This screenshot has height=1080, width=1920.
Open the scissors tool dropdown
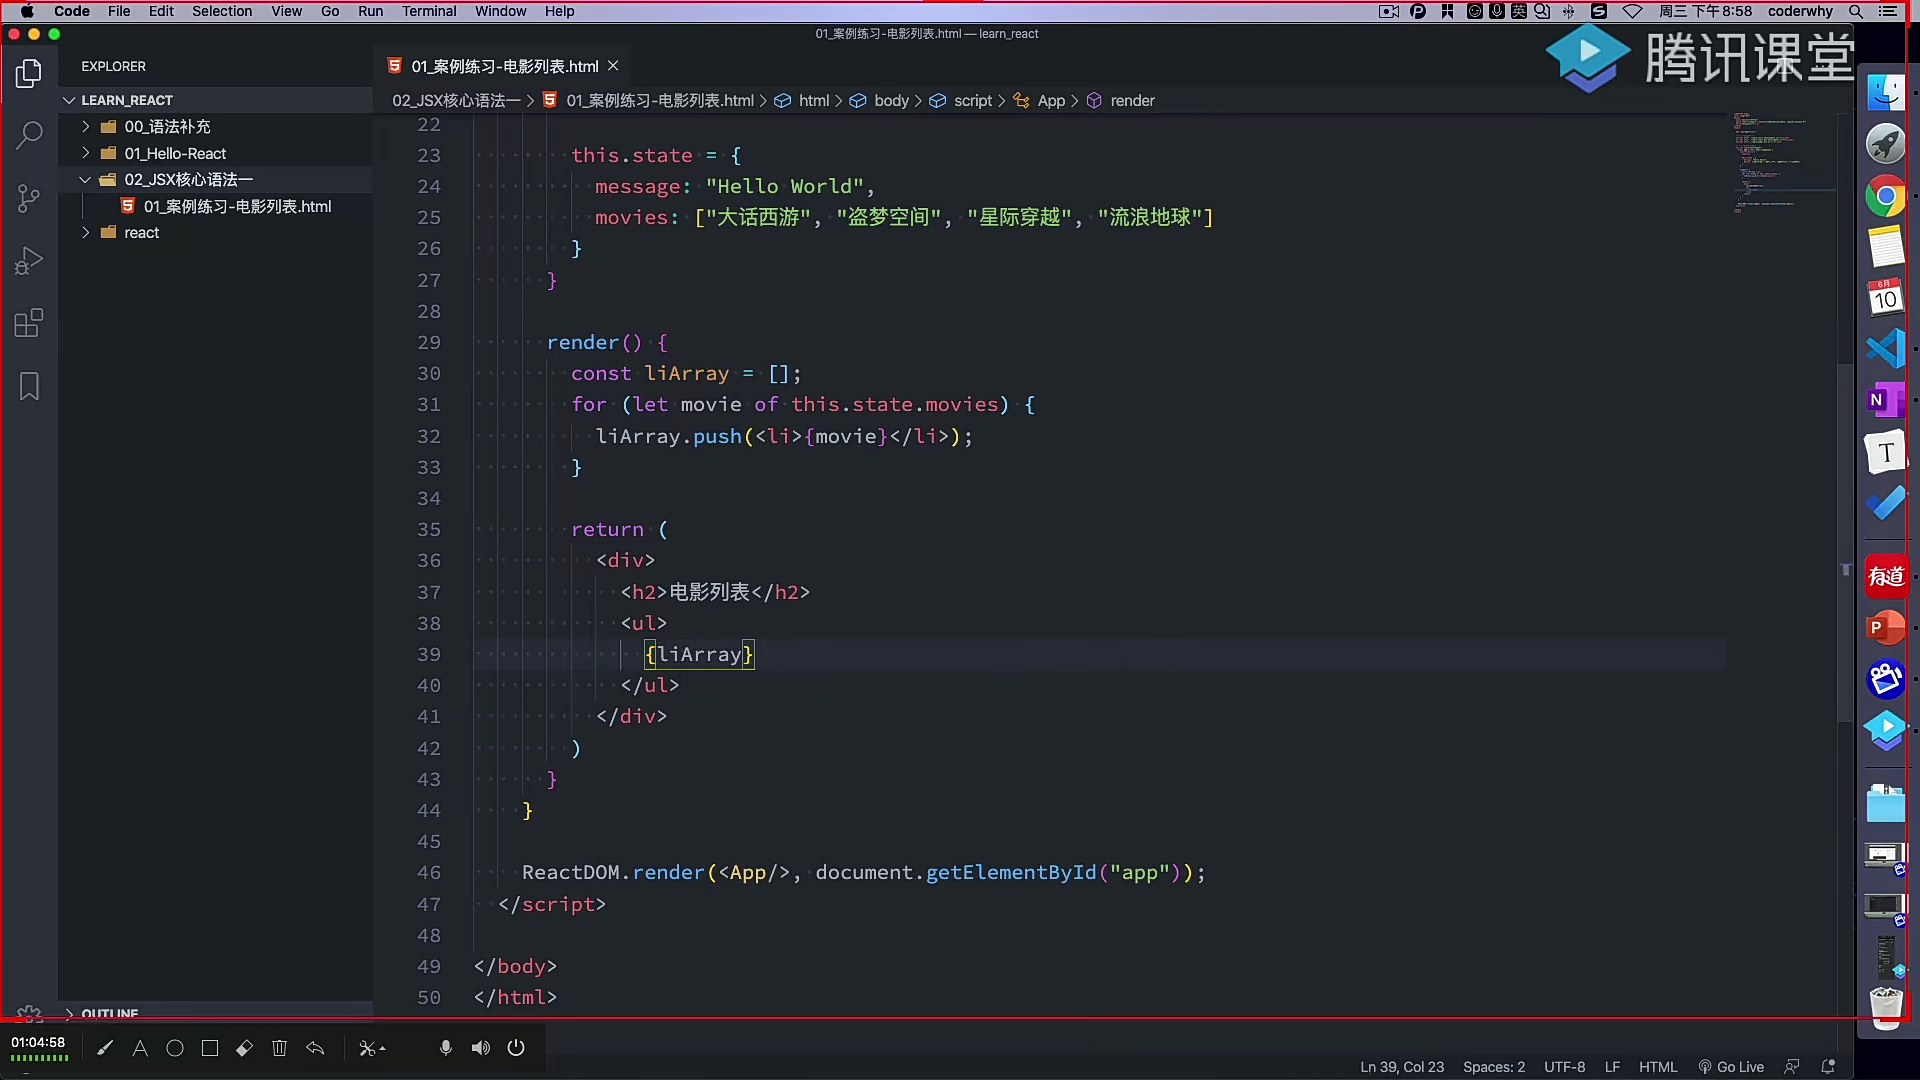tap(372, 1048)
